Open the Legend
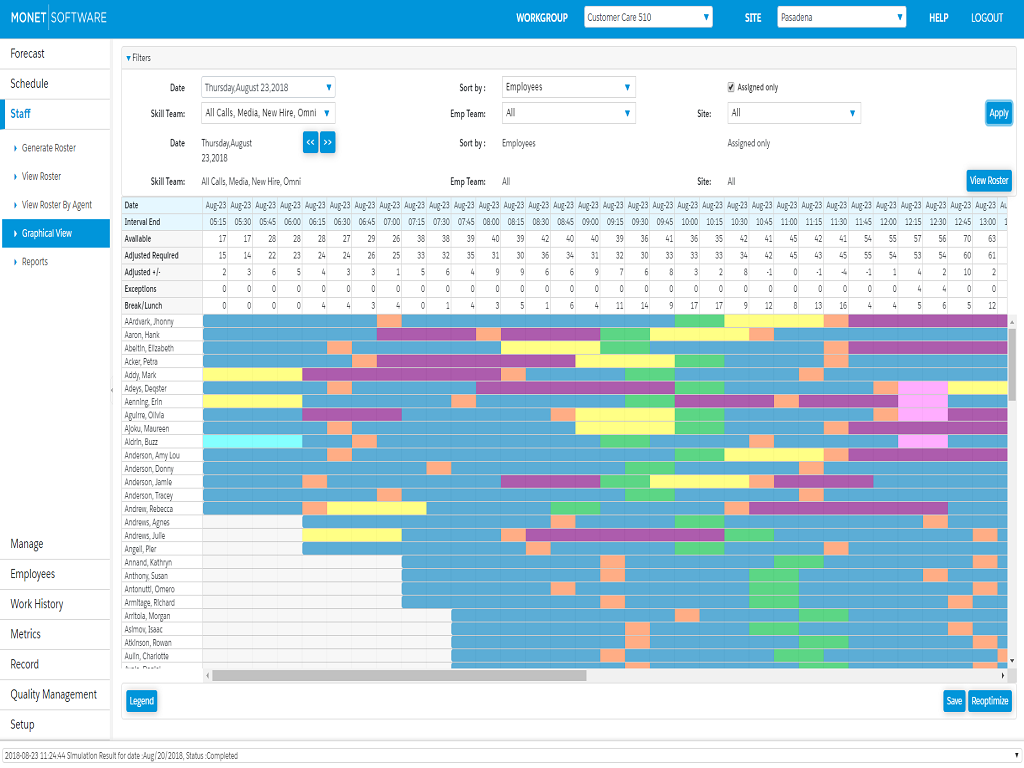 [141, 701]
